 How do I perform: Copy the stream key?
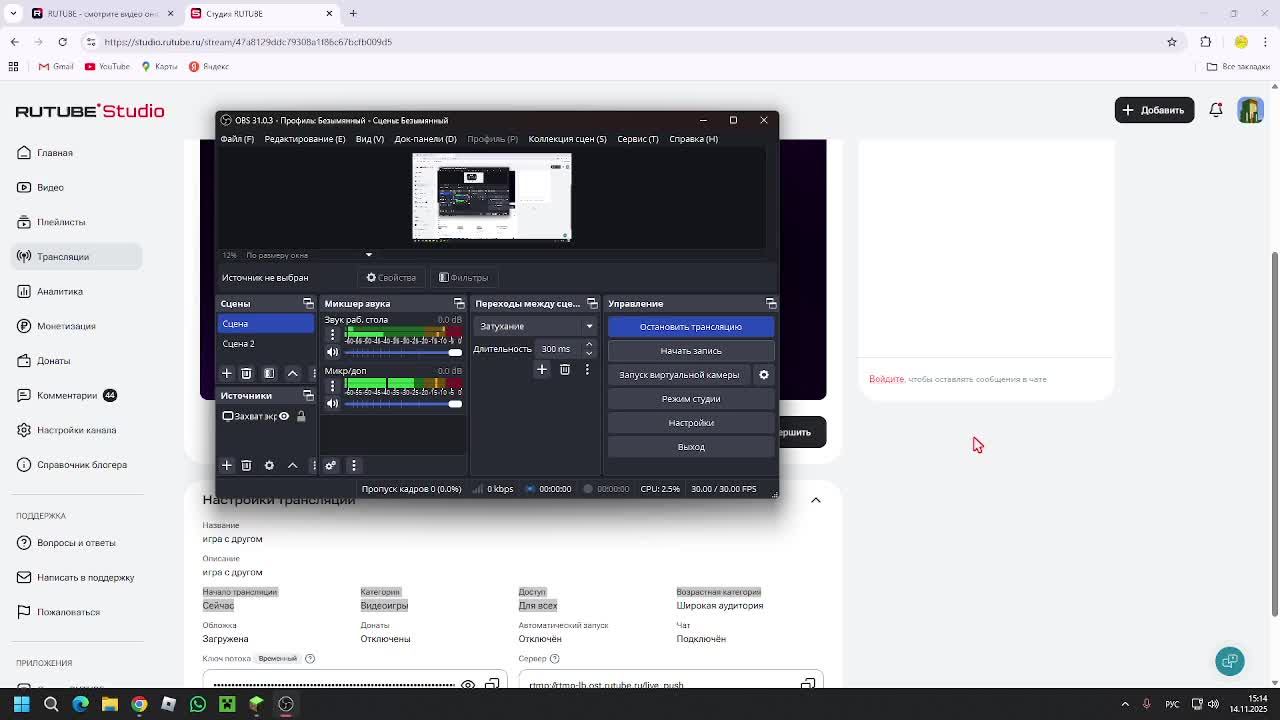click(492, 684)
